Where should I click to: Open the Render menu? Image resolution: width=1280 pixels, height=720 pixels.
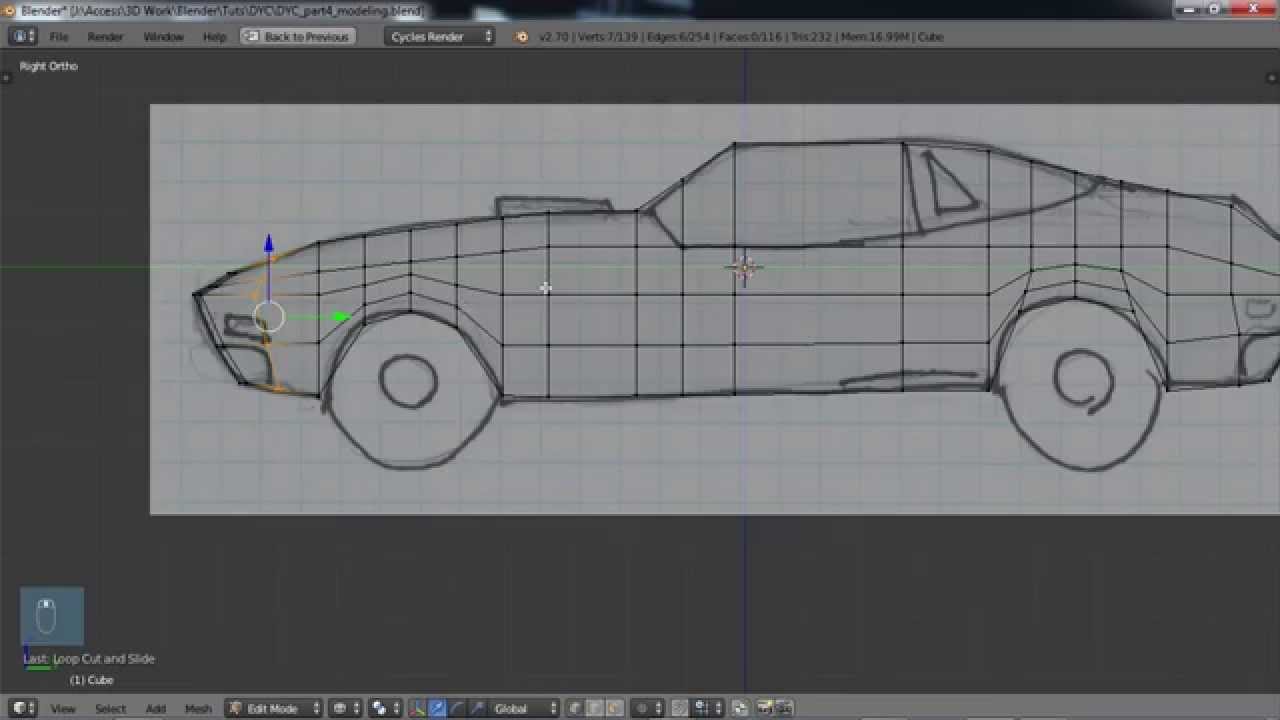[x=105, y=36]
